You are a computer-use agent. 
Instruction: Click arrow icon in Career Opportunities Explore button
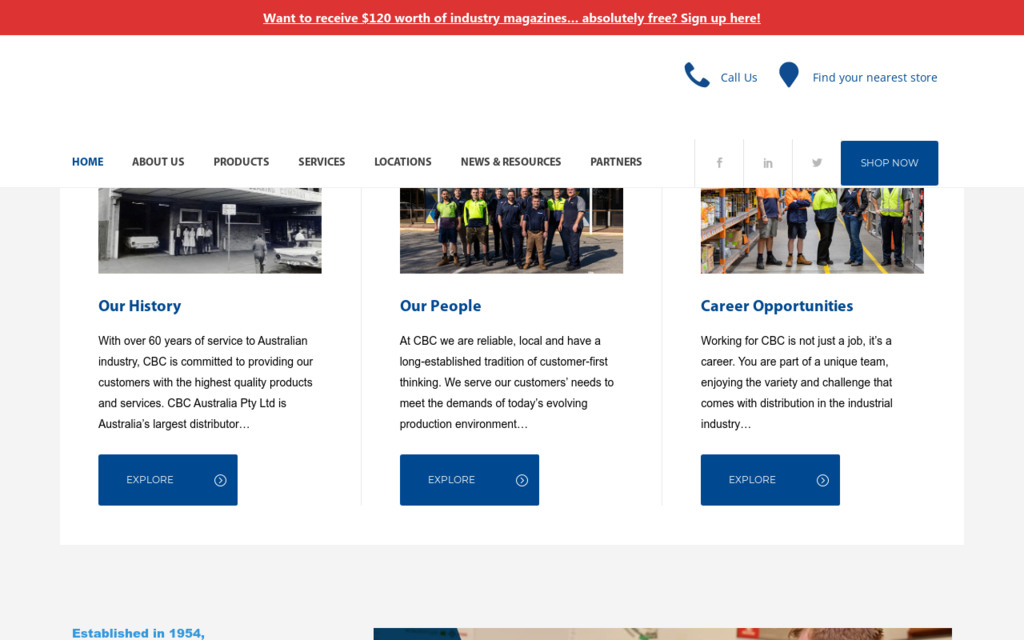coord(823,480)
